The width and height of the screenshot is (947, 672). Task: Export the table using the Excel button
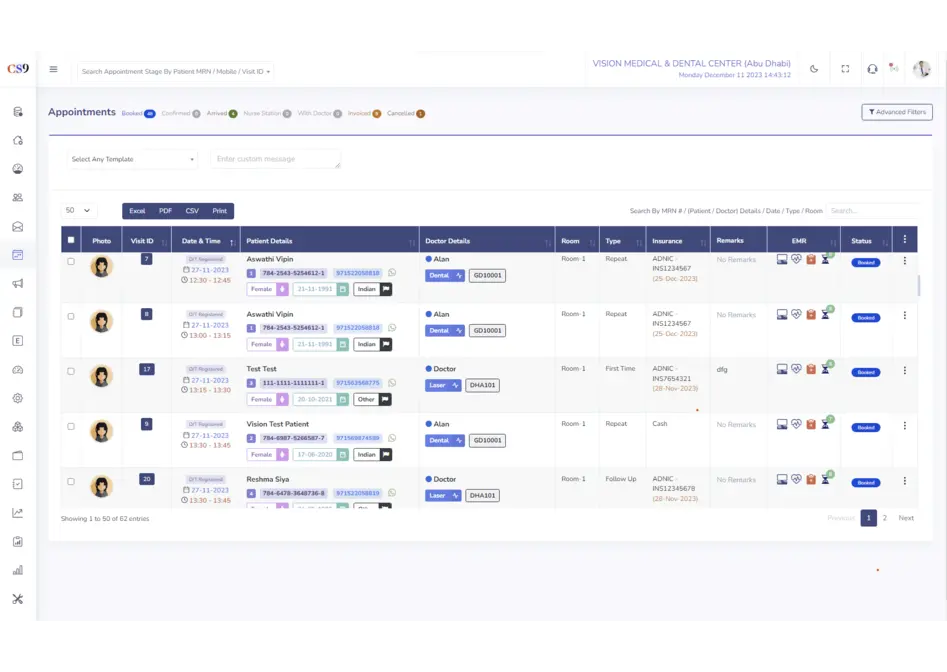tap(137, 211)
